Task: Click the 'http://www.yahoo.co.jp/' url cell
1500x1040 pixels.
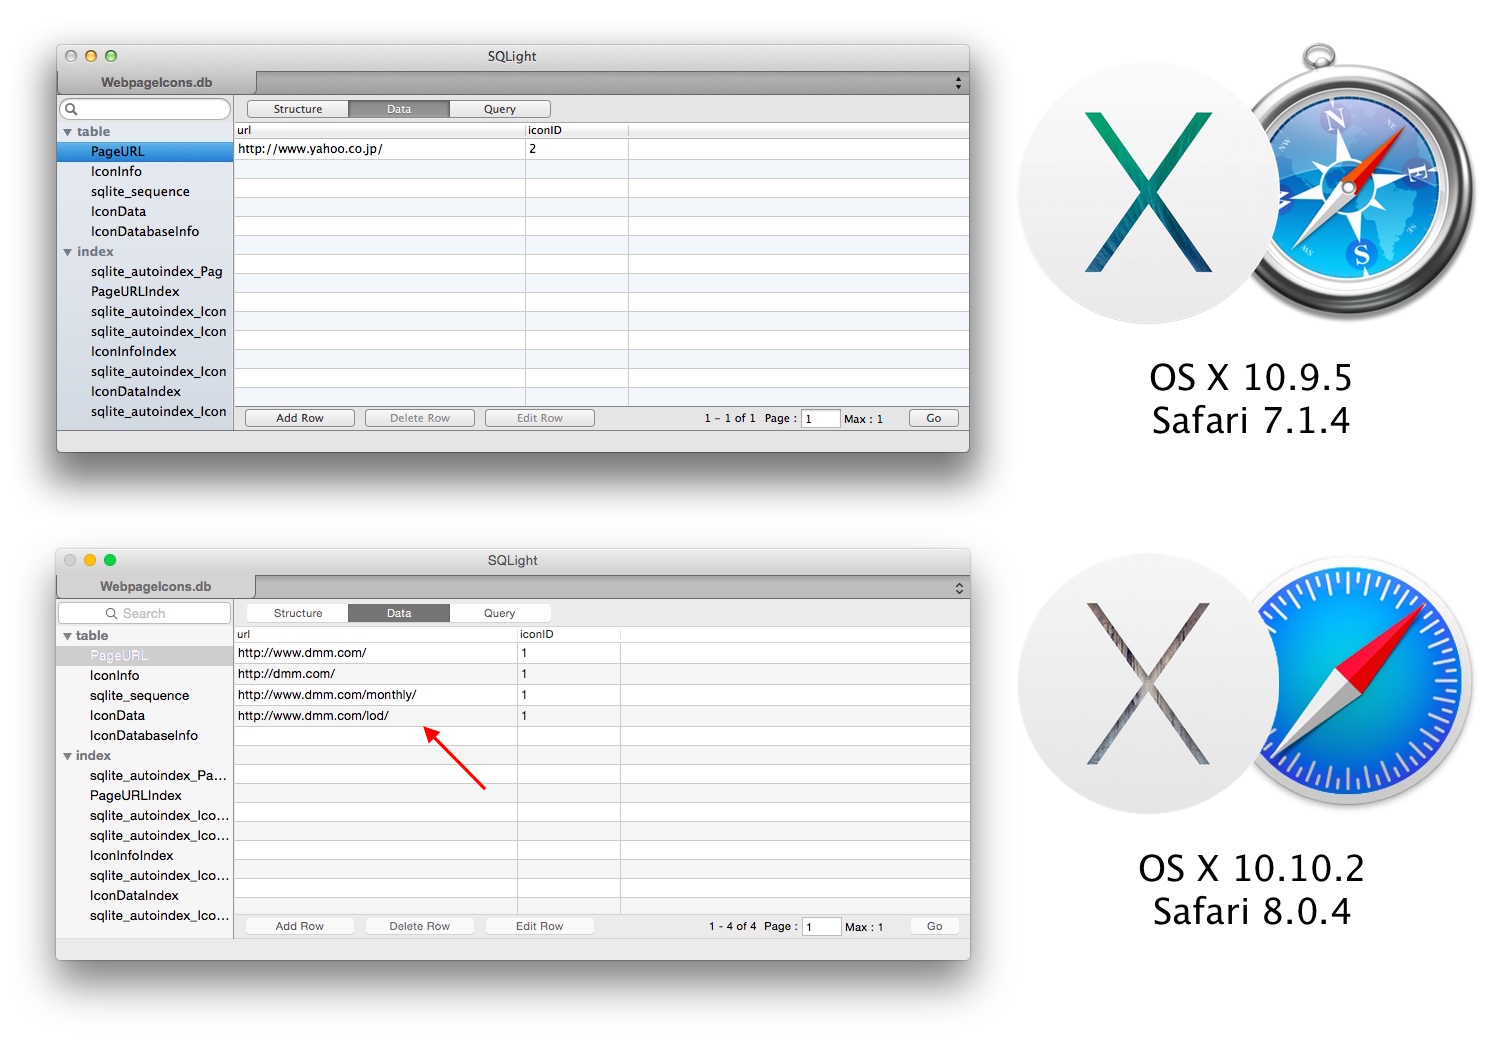Action: 380,149
